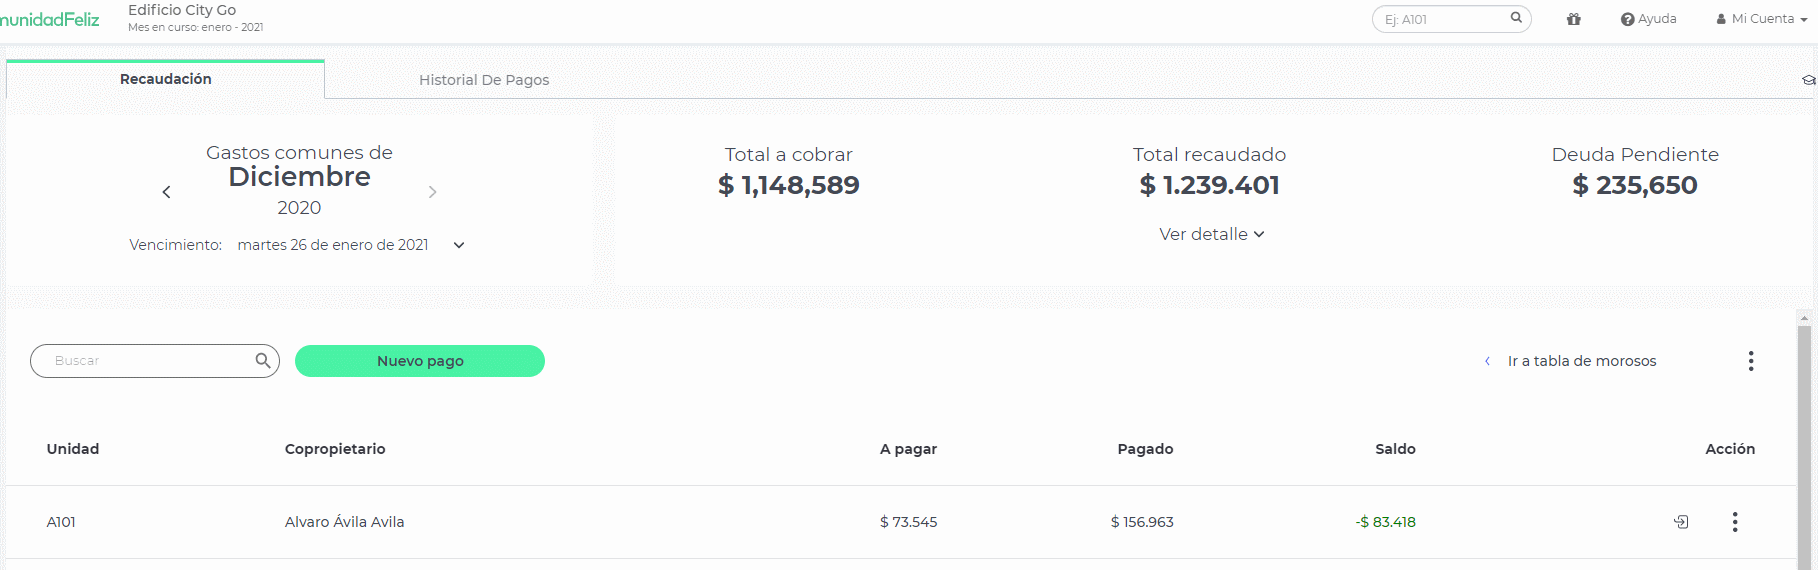Click the magnifier icon in the Buscar field
The width and height of the screenshot is (1818, 570).
(x=263, y=360)
